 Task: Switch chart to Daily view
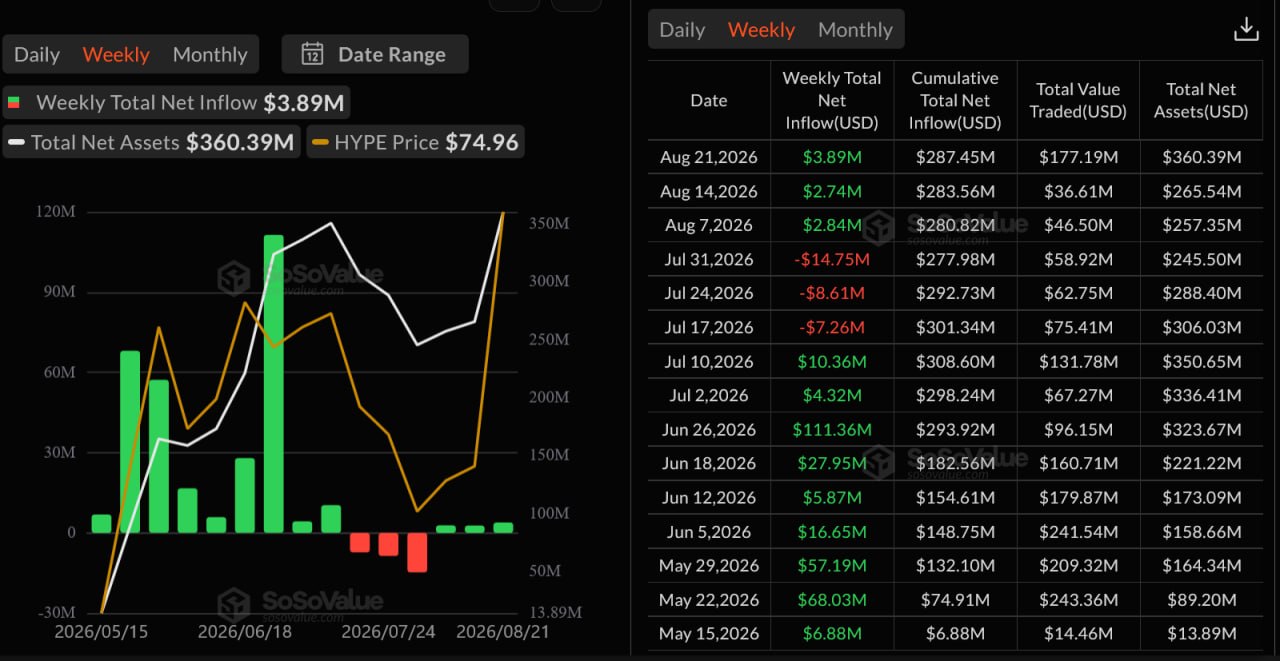click(37, 54)
